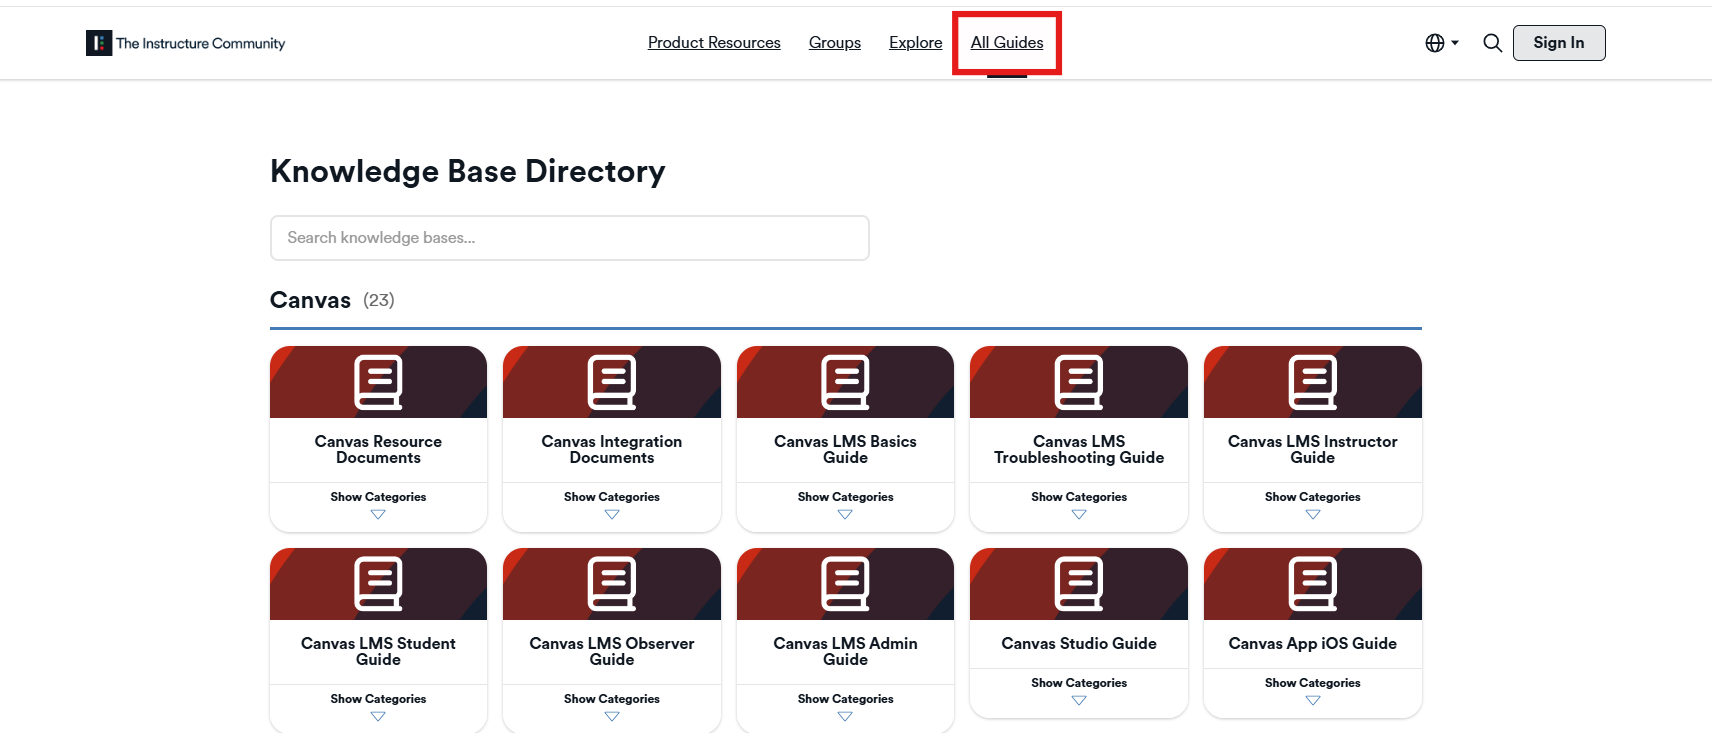The width and height of the screenshot is (1712, 733).
Task: Open the Canvas Resource Documents title link
Action: click(x=378, y=450)
